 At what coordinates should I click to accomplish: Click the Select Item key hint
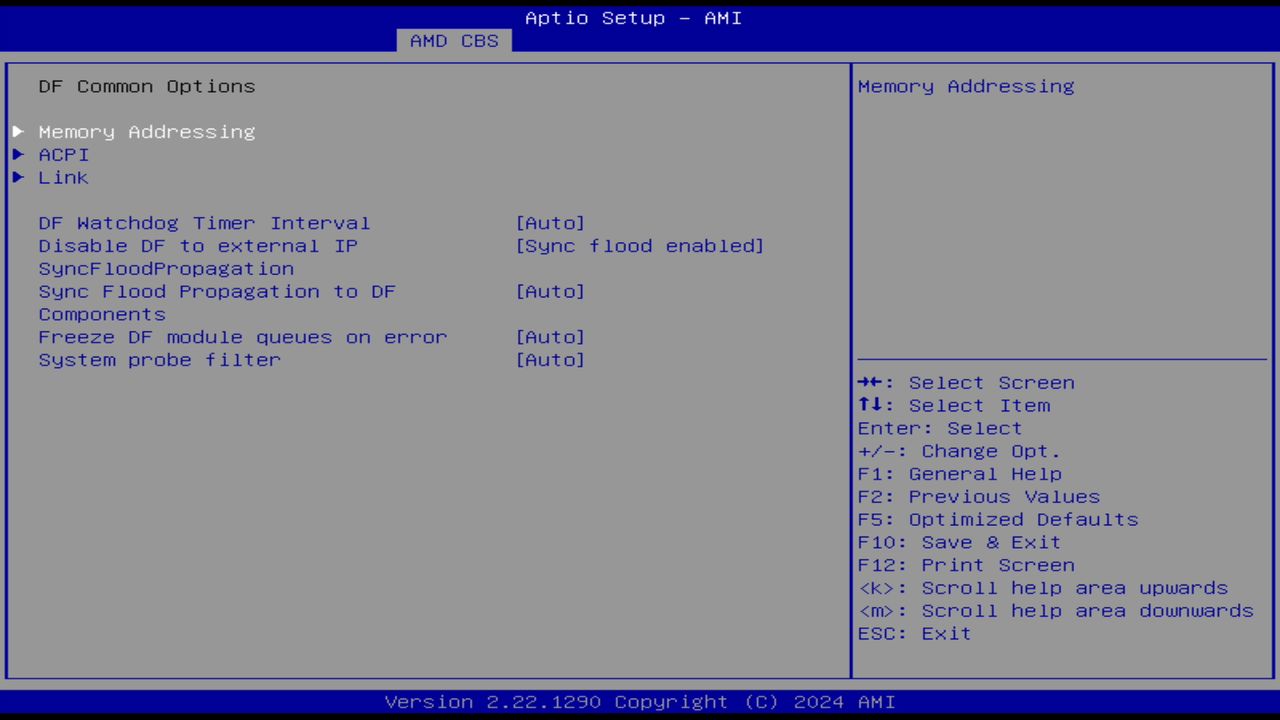click(x=954, y=406)
